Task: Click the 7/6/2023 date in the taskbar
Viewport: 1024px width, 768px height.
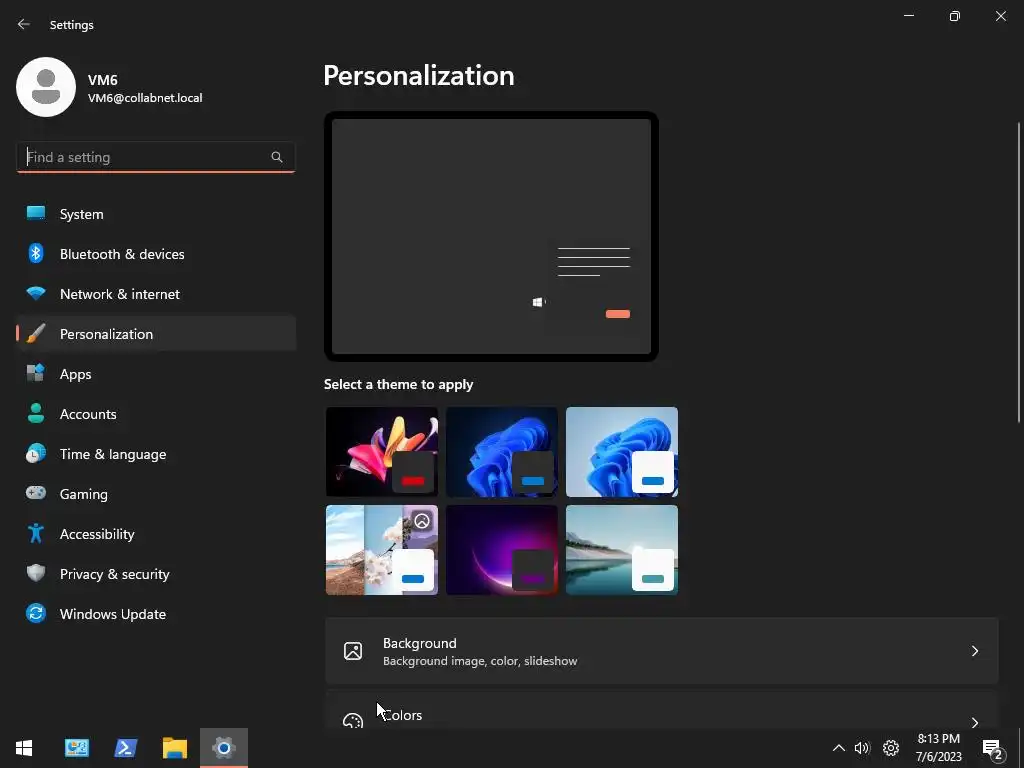Action: point(938,757)
